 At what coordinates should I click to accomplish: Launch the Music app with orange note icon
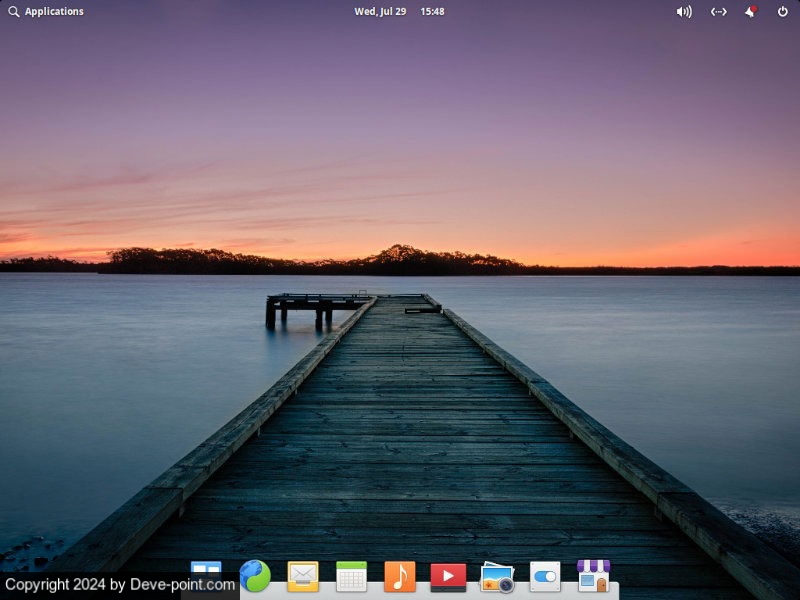(x=400, y=576)
